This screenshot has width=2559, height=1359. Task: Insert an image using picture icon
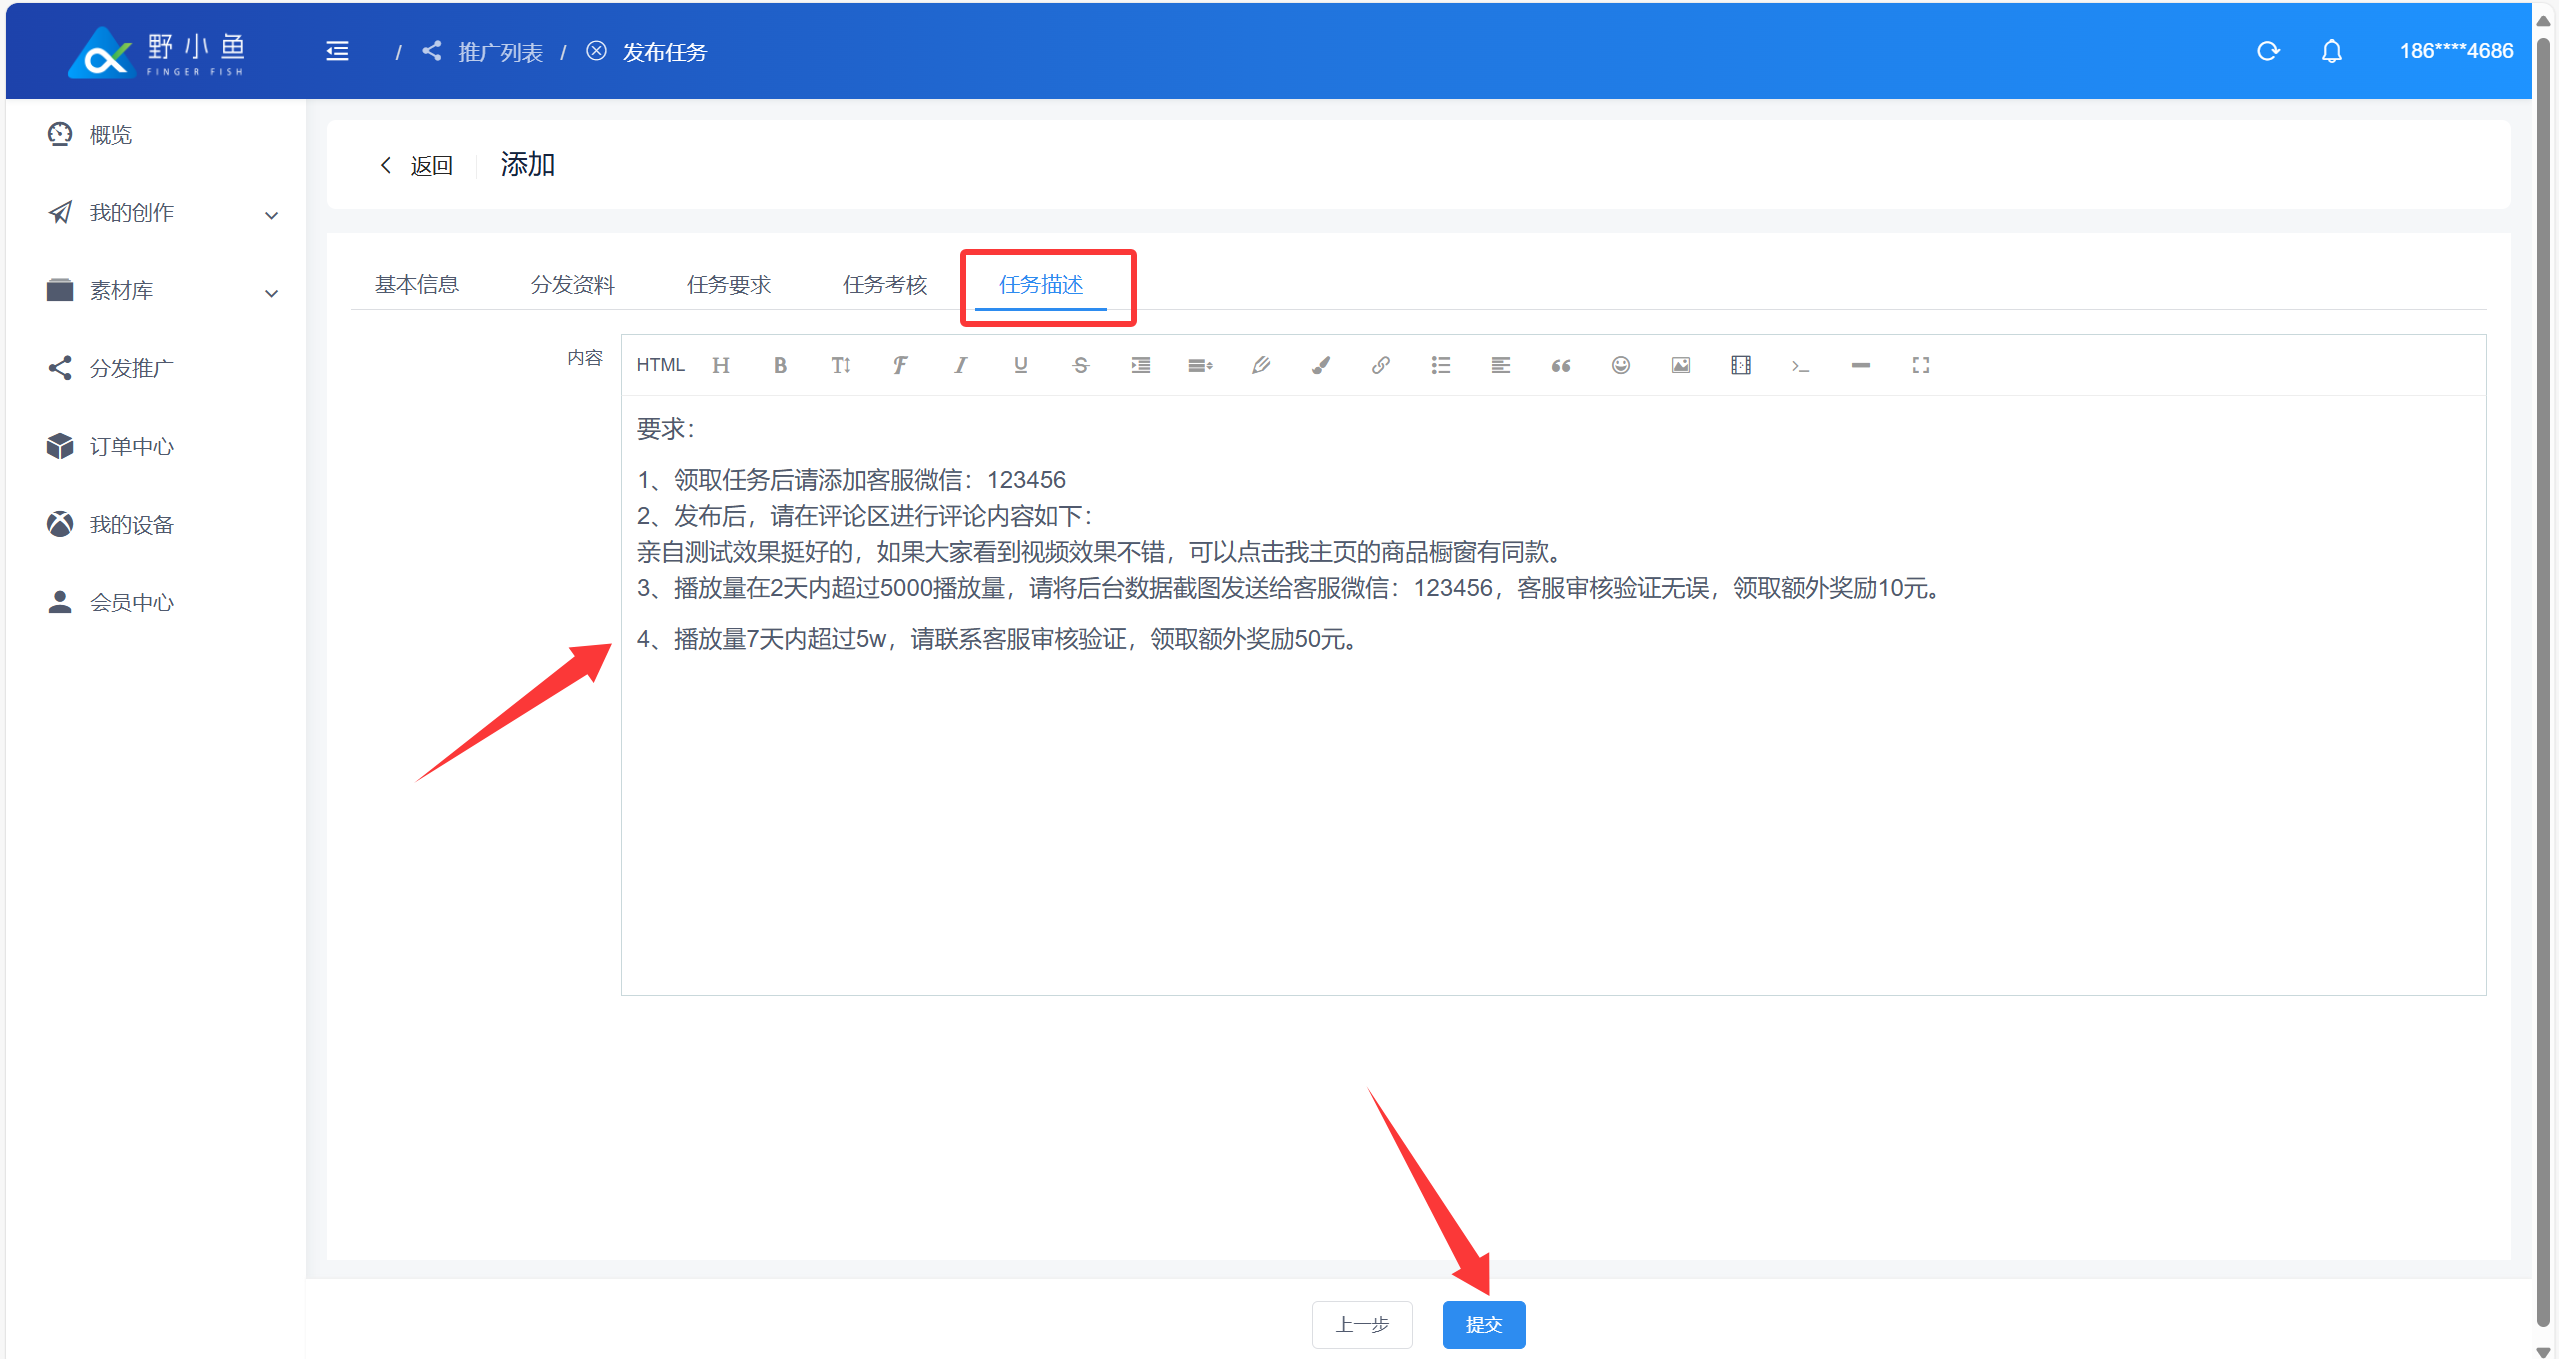[x=1680, y=365]
